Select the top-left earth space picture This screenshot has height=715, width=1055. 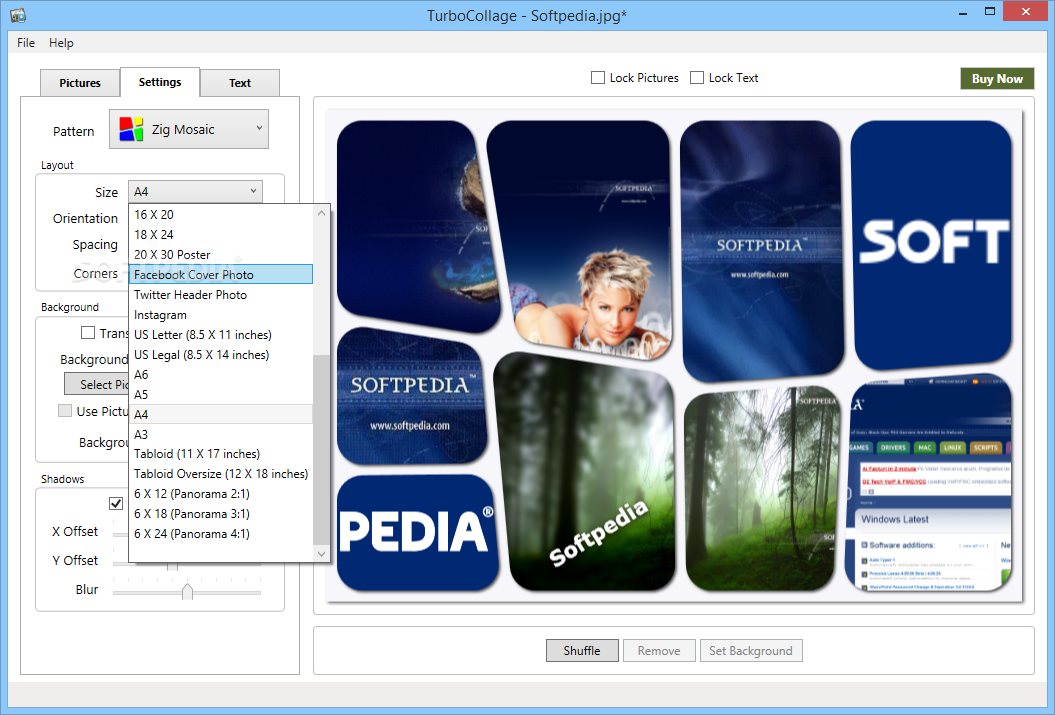(x=417, y=225)
